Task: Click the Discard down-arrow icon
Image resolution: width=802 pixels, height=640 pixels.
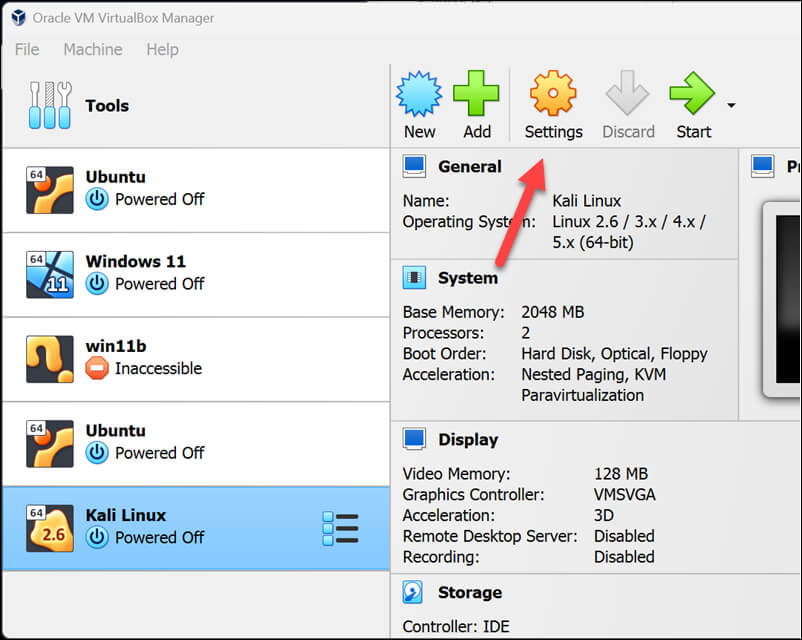Action: coord(628,95)
